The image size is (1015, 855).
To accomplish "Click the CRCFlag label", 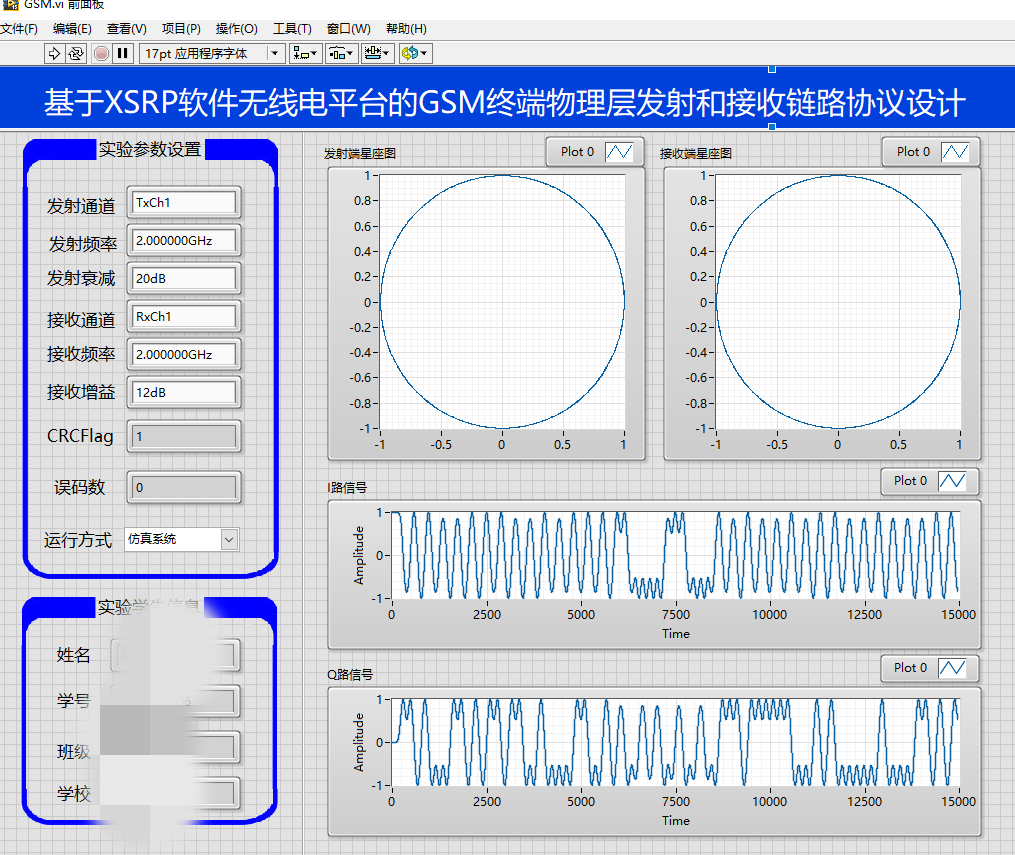I will tap(80, 436).
